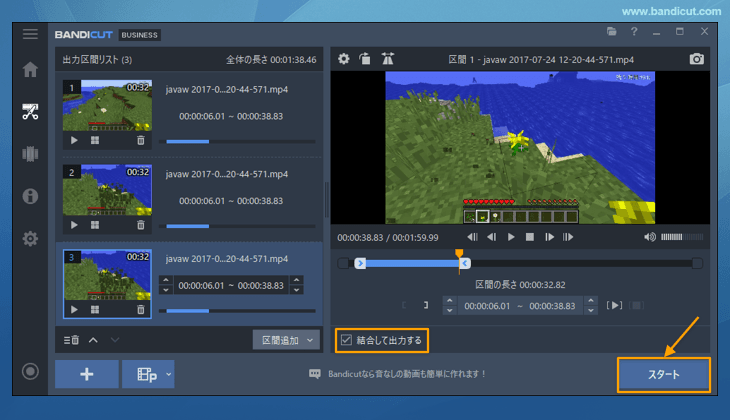Open the Information sidebar icon

30,196
